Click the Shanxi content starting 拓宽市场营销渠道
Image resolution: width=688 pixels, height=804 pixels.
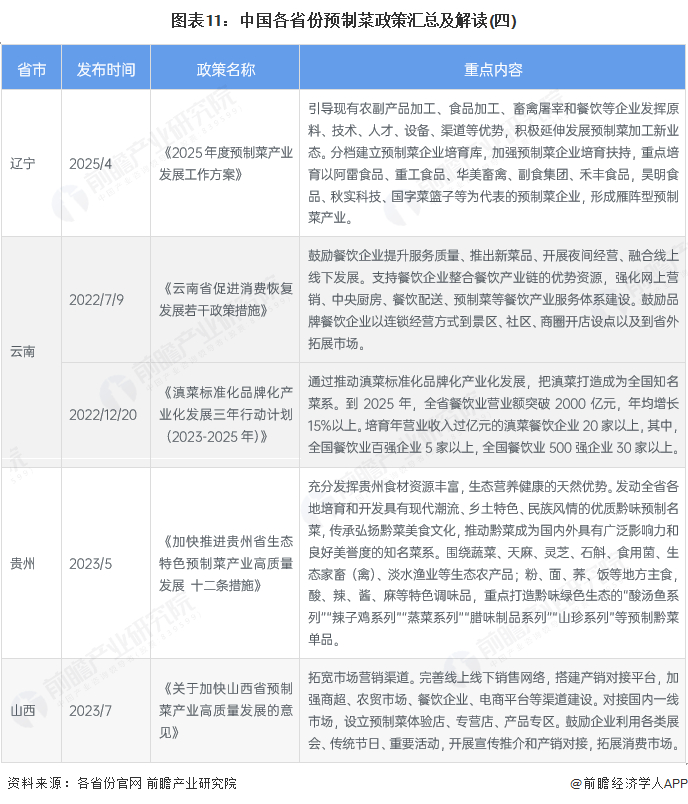click(493, 710)
